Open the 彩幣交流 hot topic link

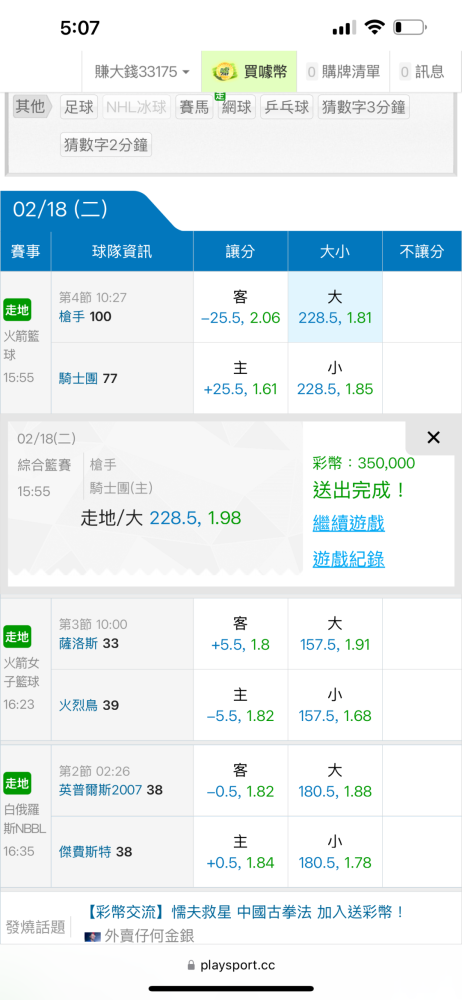(x=246, y=912)
